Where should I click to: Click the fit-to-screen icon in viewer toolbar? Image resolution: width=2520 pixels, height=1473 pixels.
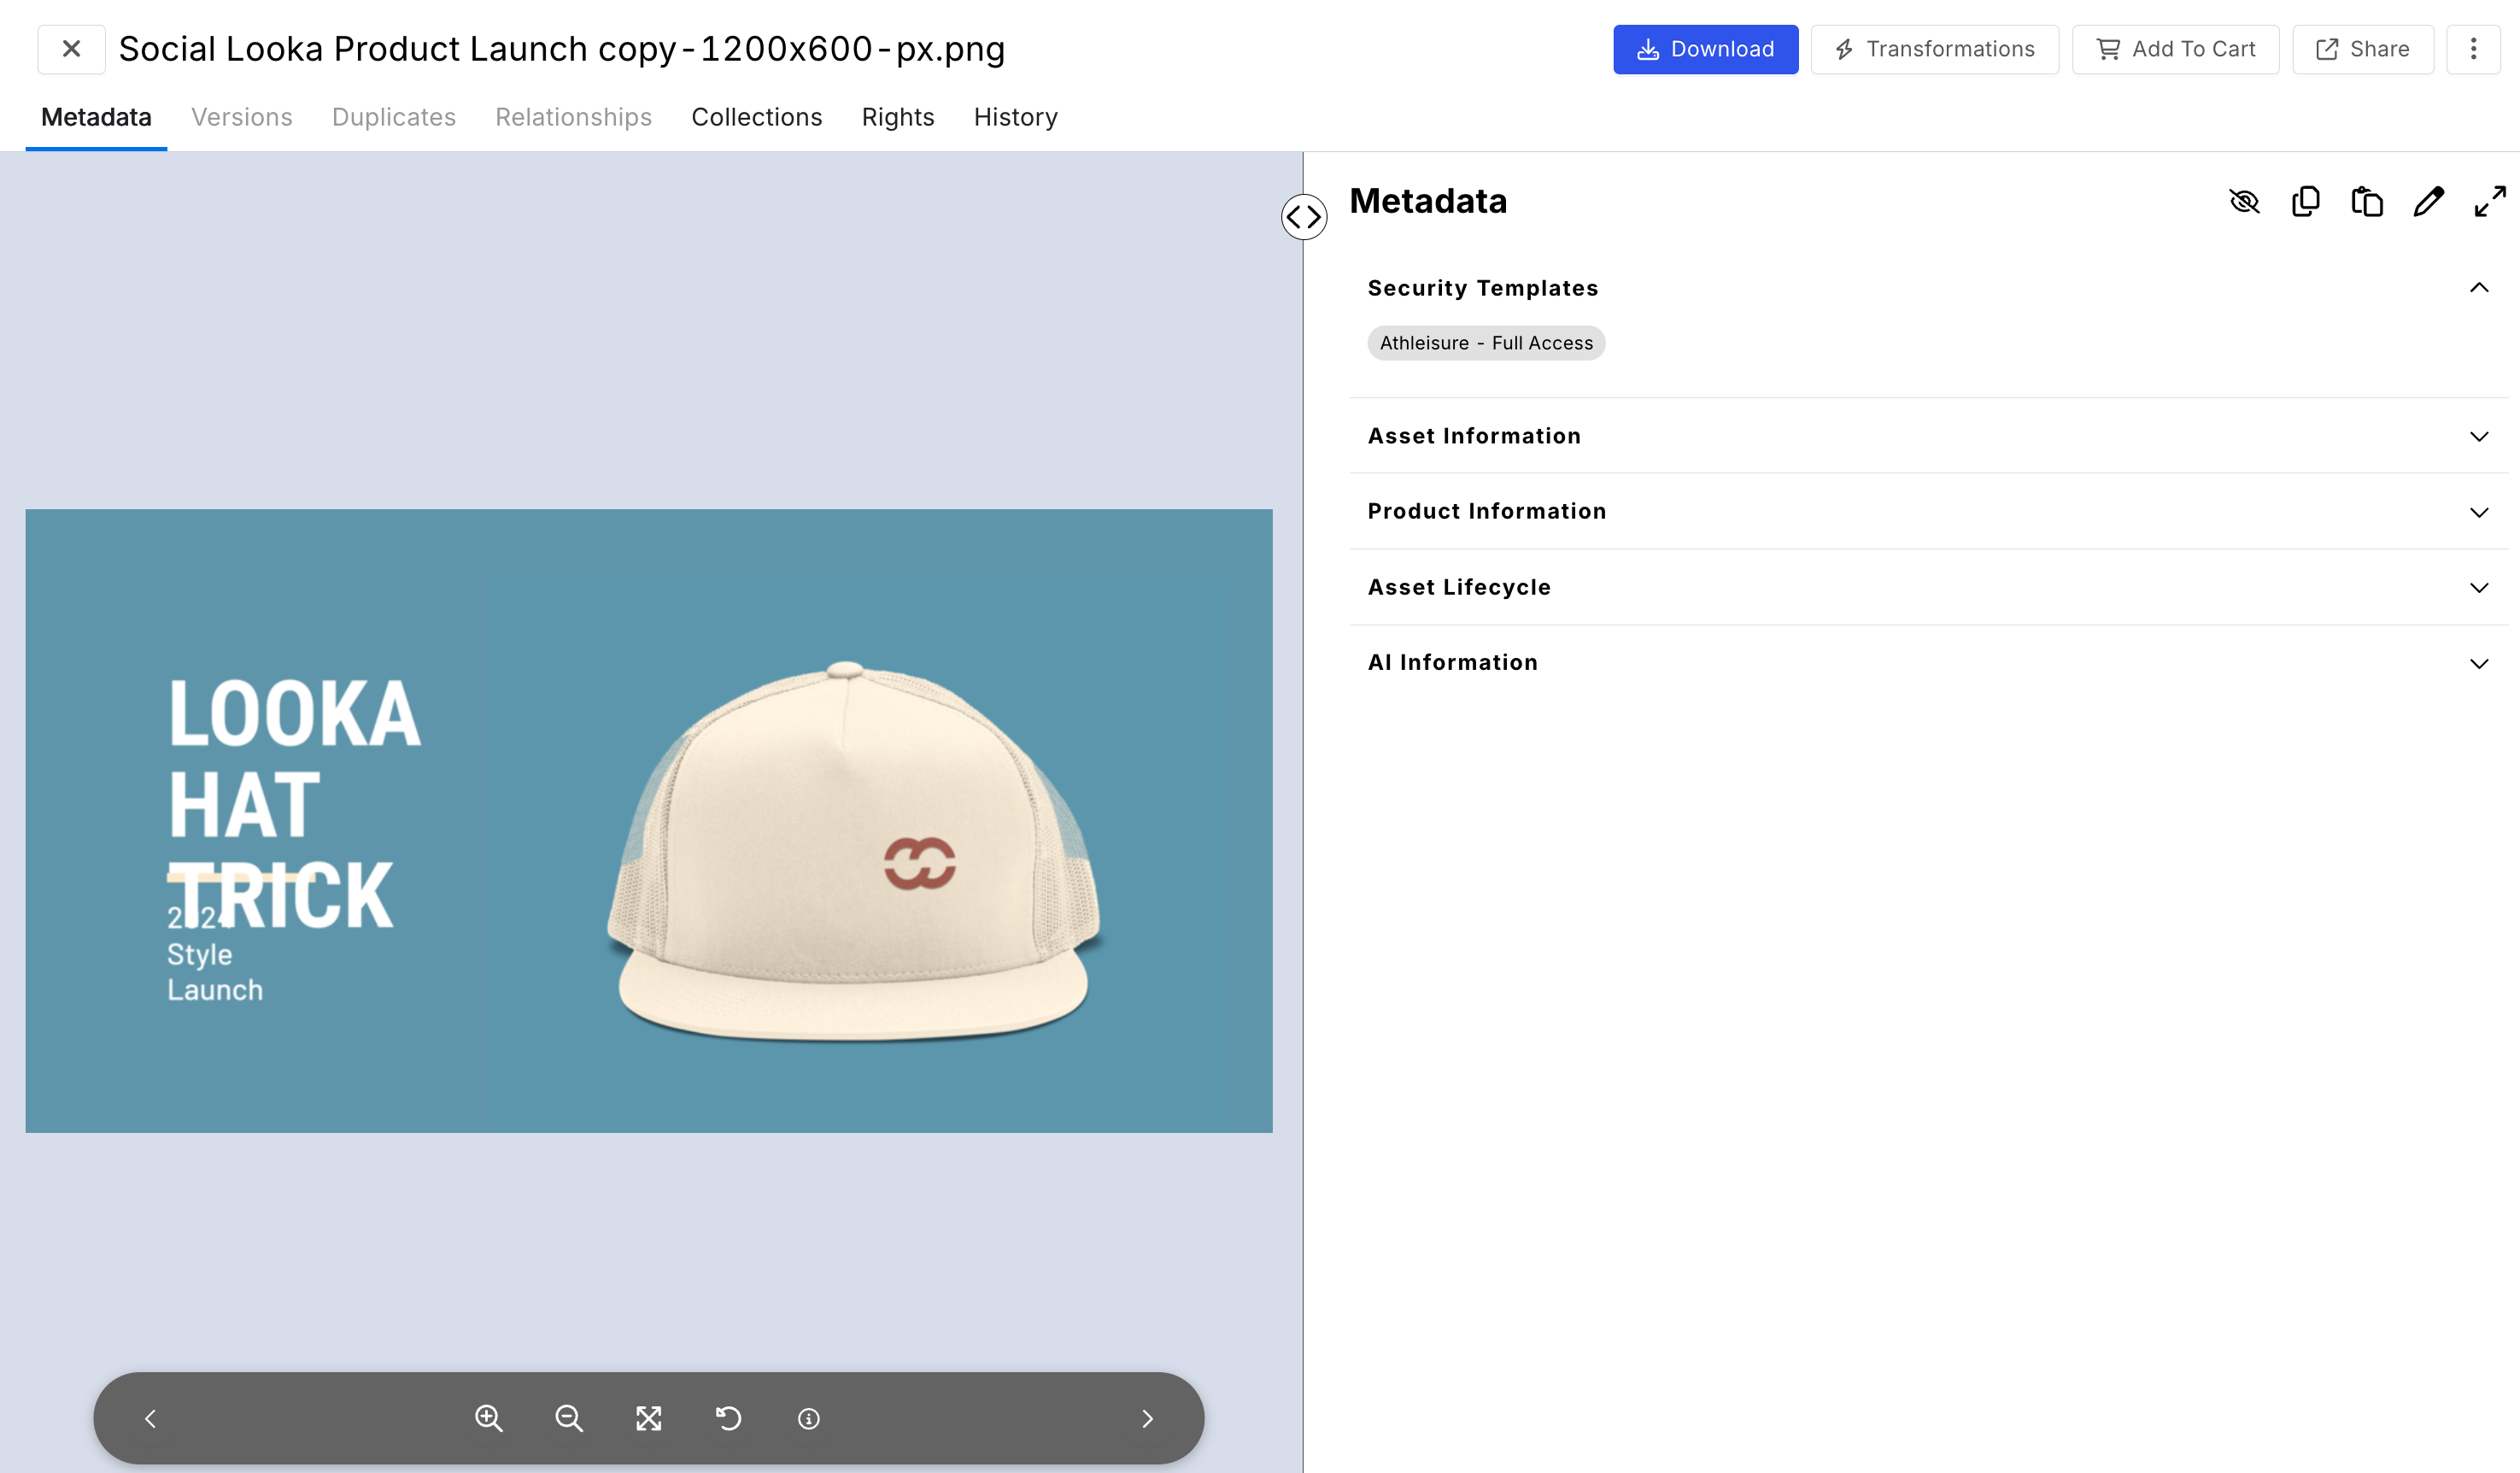(649, 1418)
